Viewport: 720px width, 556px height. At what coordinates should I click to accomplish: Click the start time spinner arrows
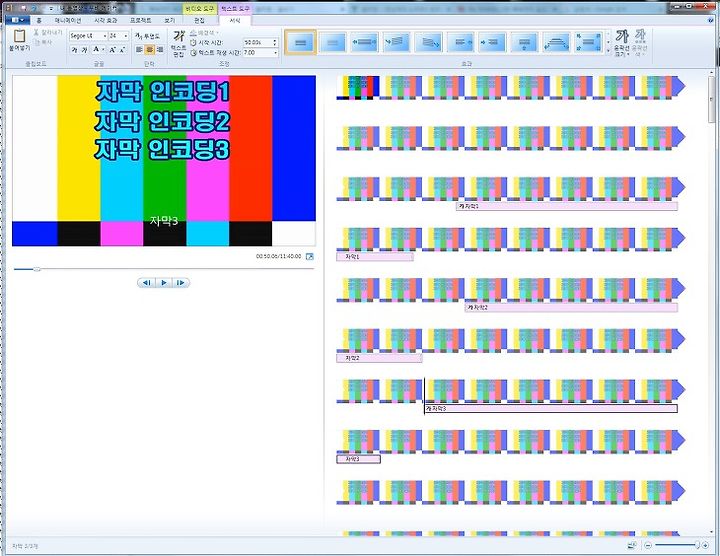click(275, 42)
